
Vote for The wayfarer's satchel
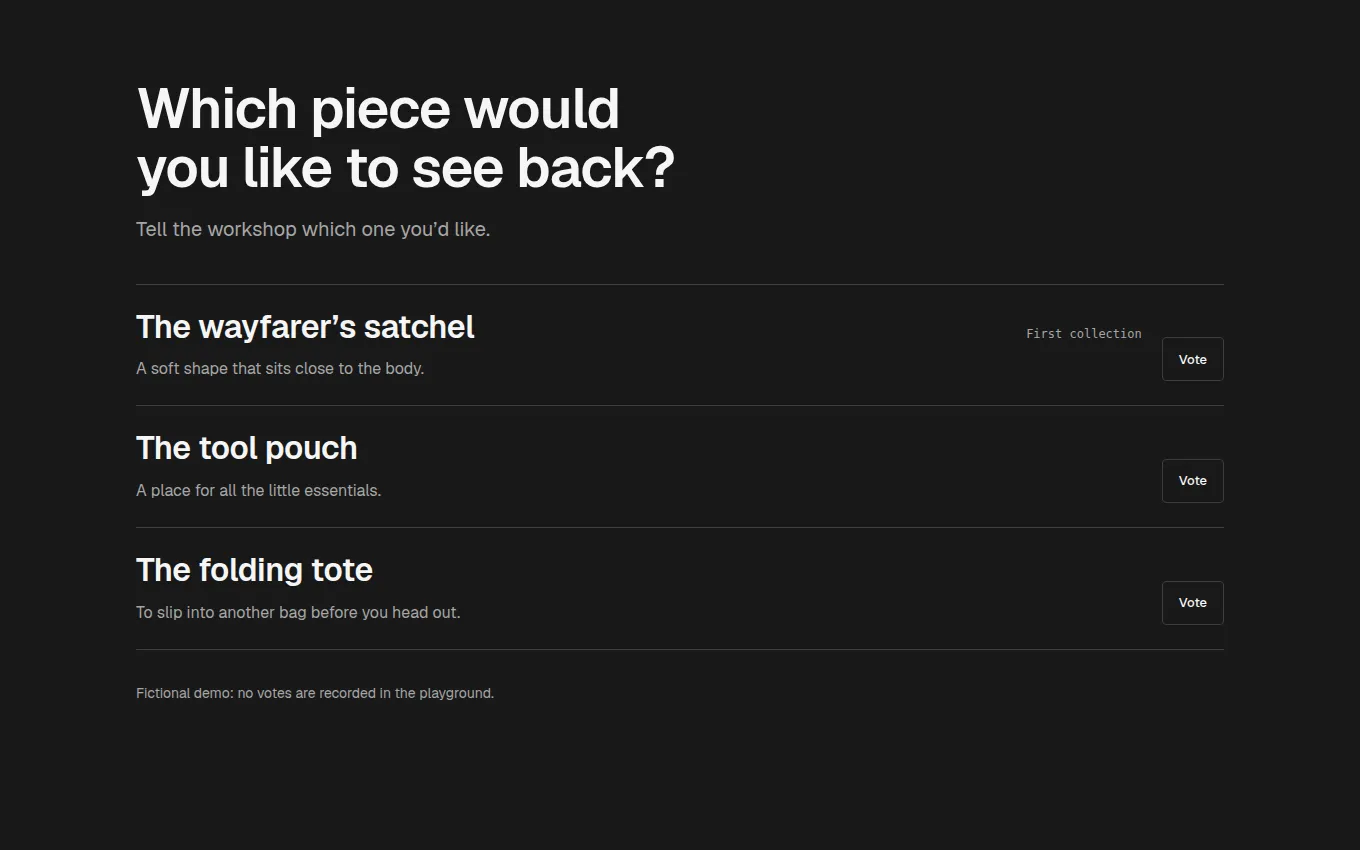[x=1192, y=359]
